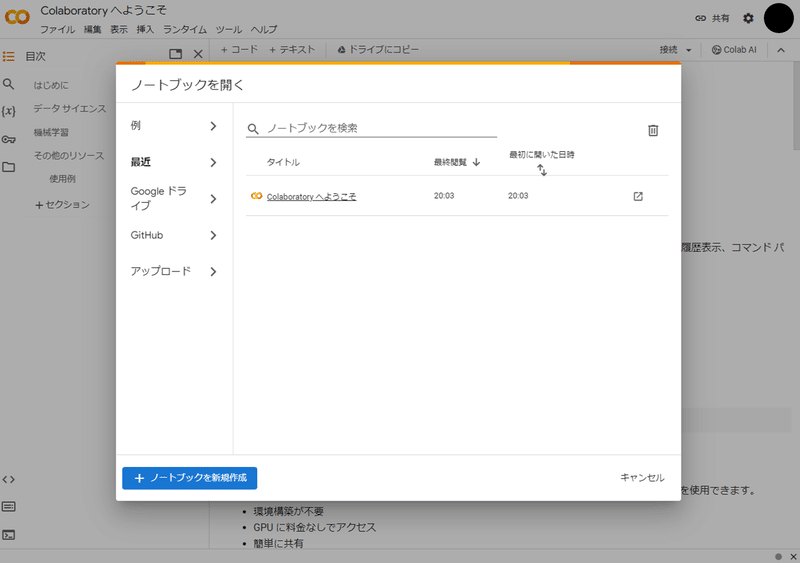Add a text cell with + テキスト
This screenshot has height=563, width=800.
292,50
